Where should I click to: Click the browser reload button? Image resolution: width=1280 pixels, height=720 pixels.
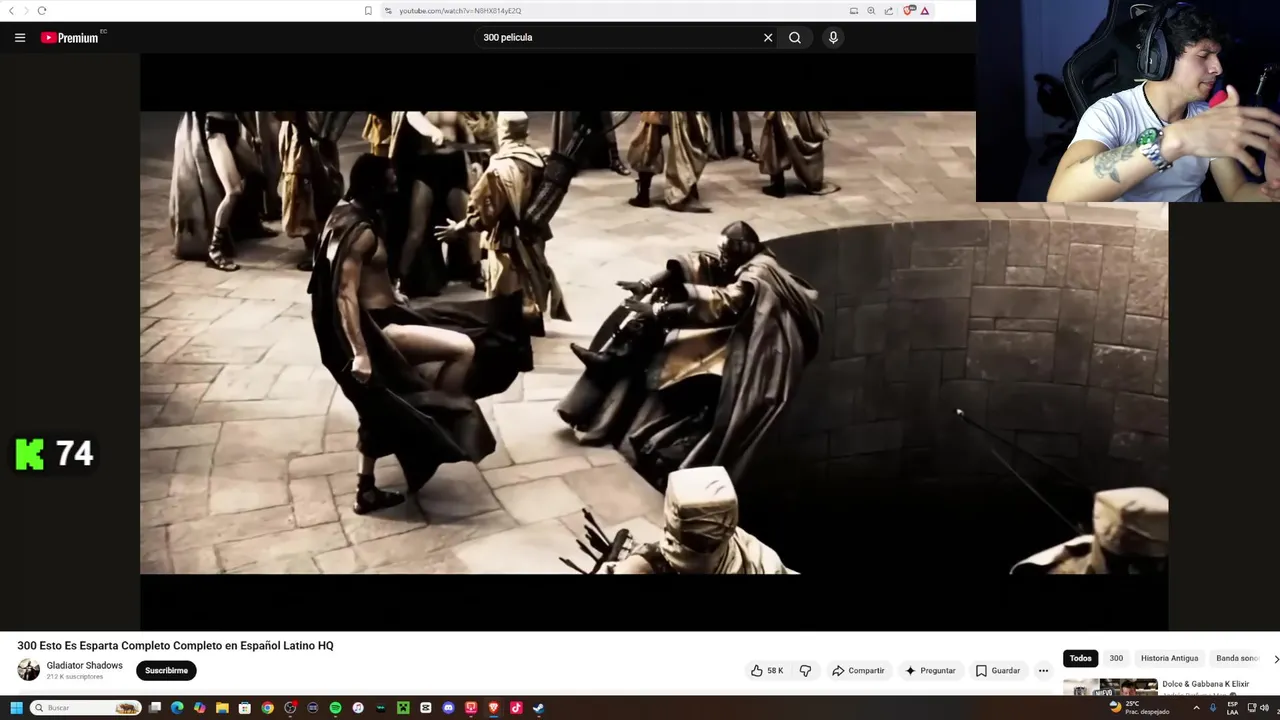tap(41, 10)
